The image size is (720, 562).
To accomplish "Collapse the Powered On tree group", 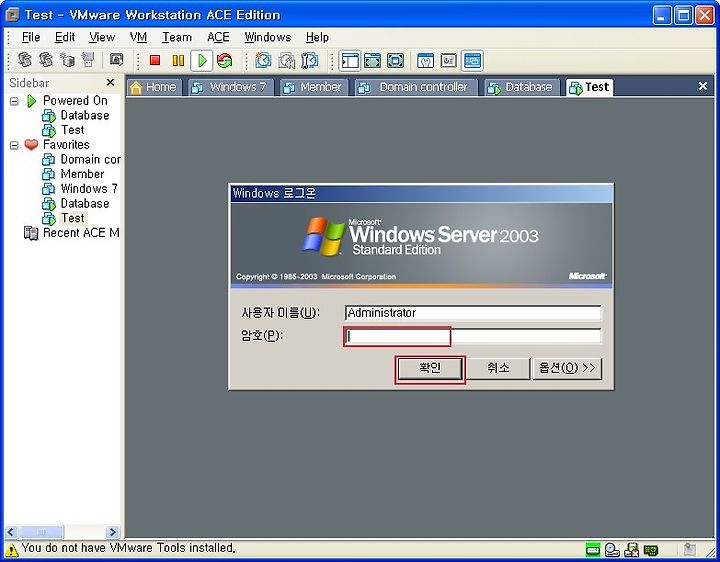I will pyautogui.click(x=14, y=101).
